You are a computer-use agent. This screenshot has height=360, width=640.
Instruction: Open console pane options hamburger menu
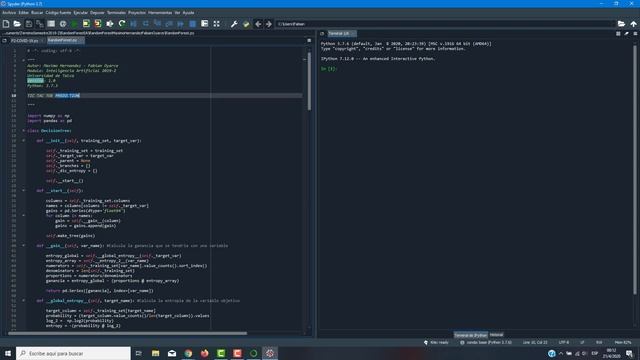[x=635, y=33]
